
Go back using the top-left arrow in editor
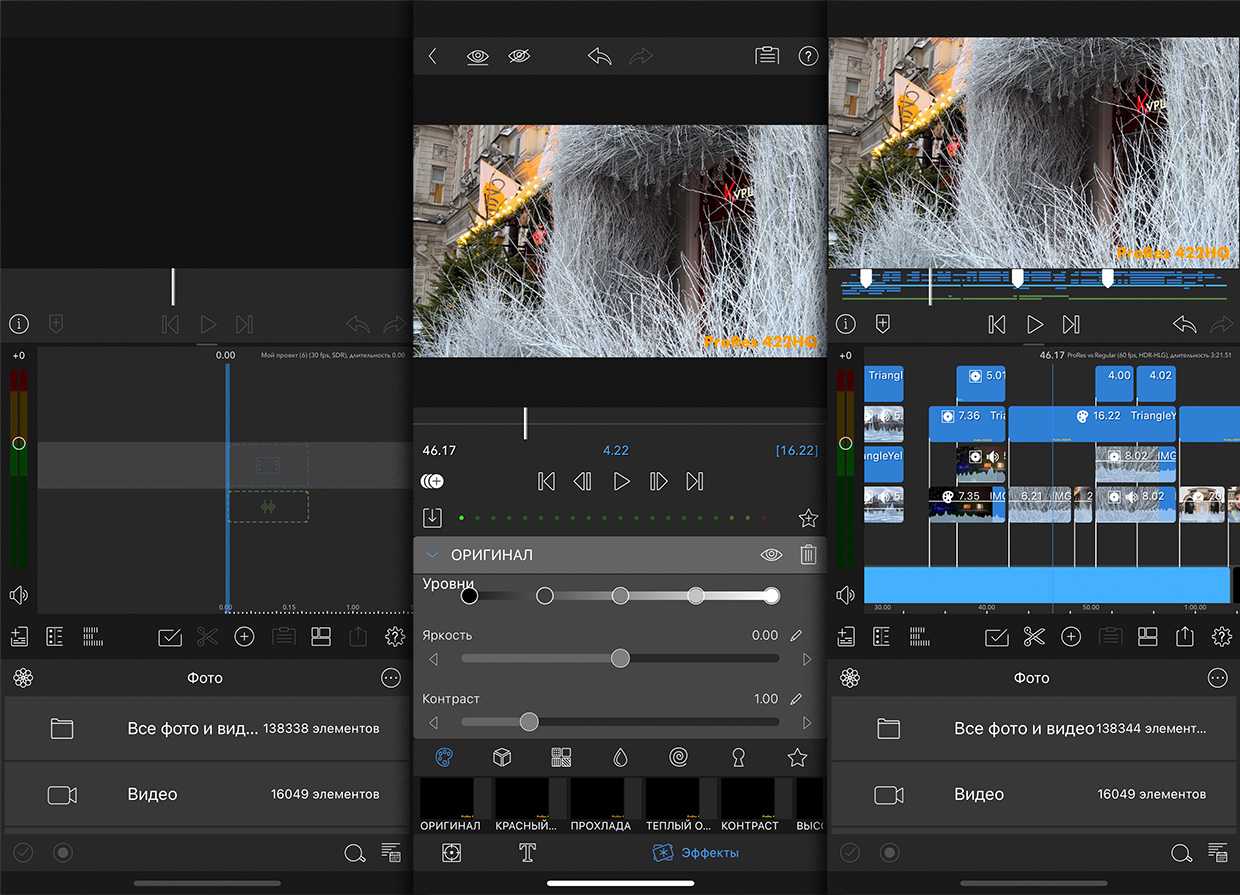pos(433,57)
